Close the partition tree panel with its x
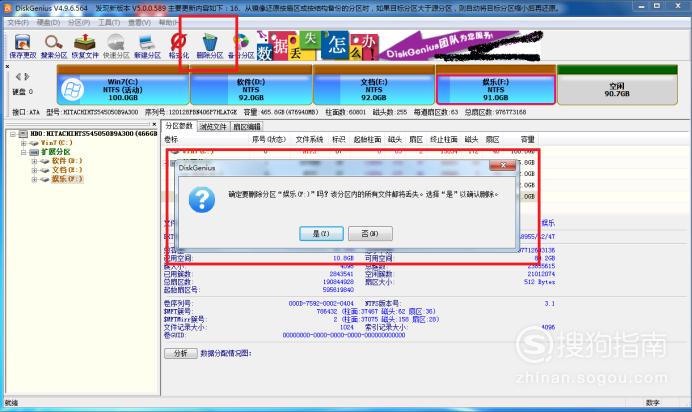The image size is (692, 412). pos(154,124)
